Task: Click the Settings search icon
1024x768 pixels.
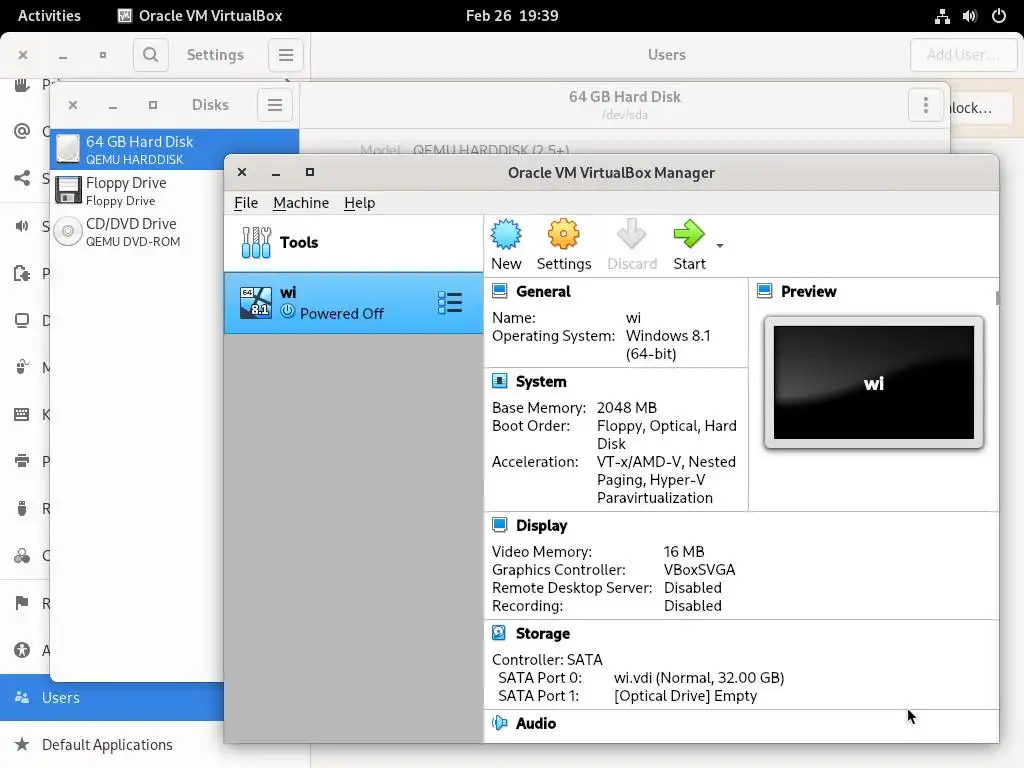Action: [151, 55]
